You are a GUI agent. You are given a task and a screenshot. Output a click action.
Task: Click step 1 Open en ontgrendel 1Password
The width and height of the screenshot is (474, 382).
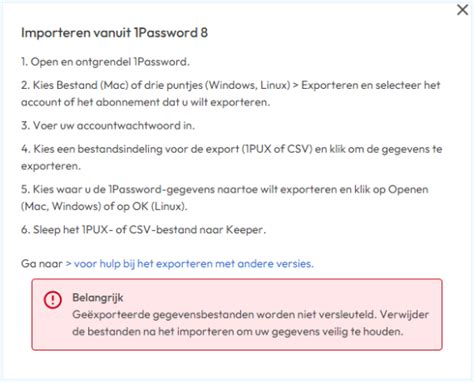point(105,62)
